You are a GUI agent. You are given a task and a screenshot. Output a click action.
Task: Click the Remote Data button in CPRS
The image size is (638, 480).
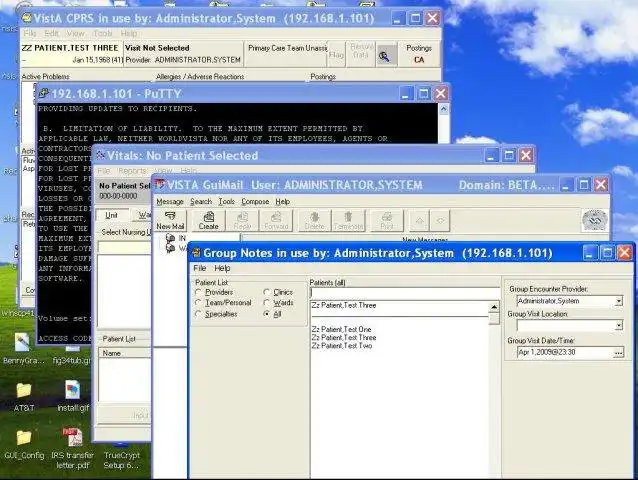(x=361, y=54)
